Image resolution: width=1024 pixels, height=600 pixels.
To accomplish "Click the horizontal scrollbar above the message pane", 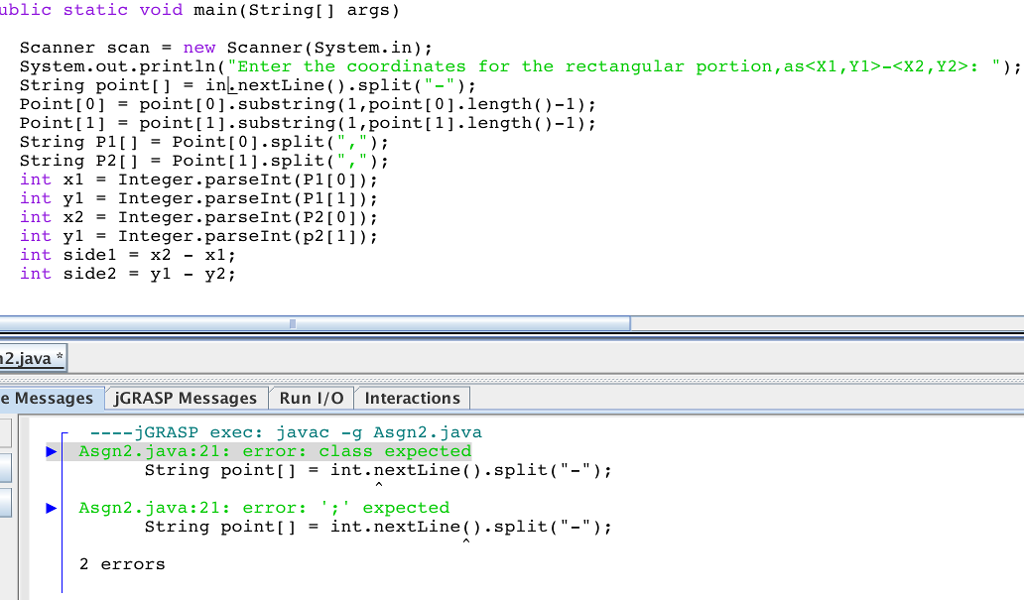I will 293,323.
